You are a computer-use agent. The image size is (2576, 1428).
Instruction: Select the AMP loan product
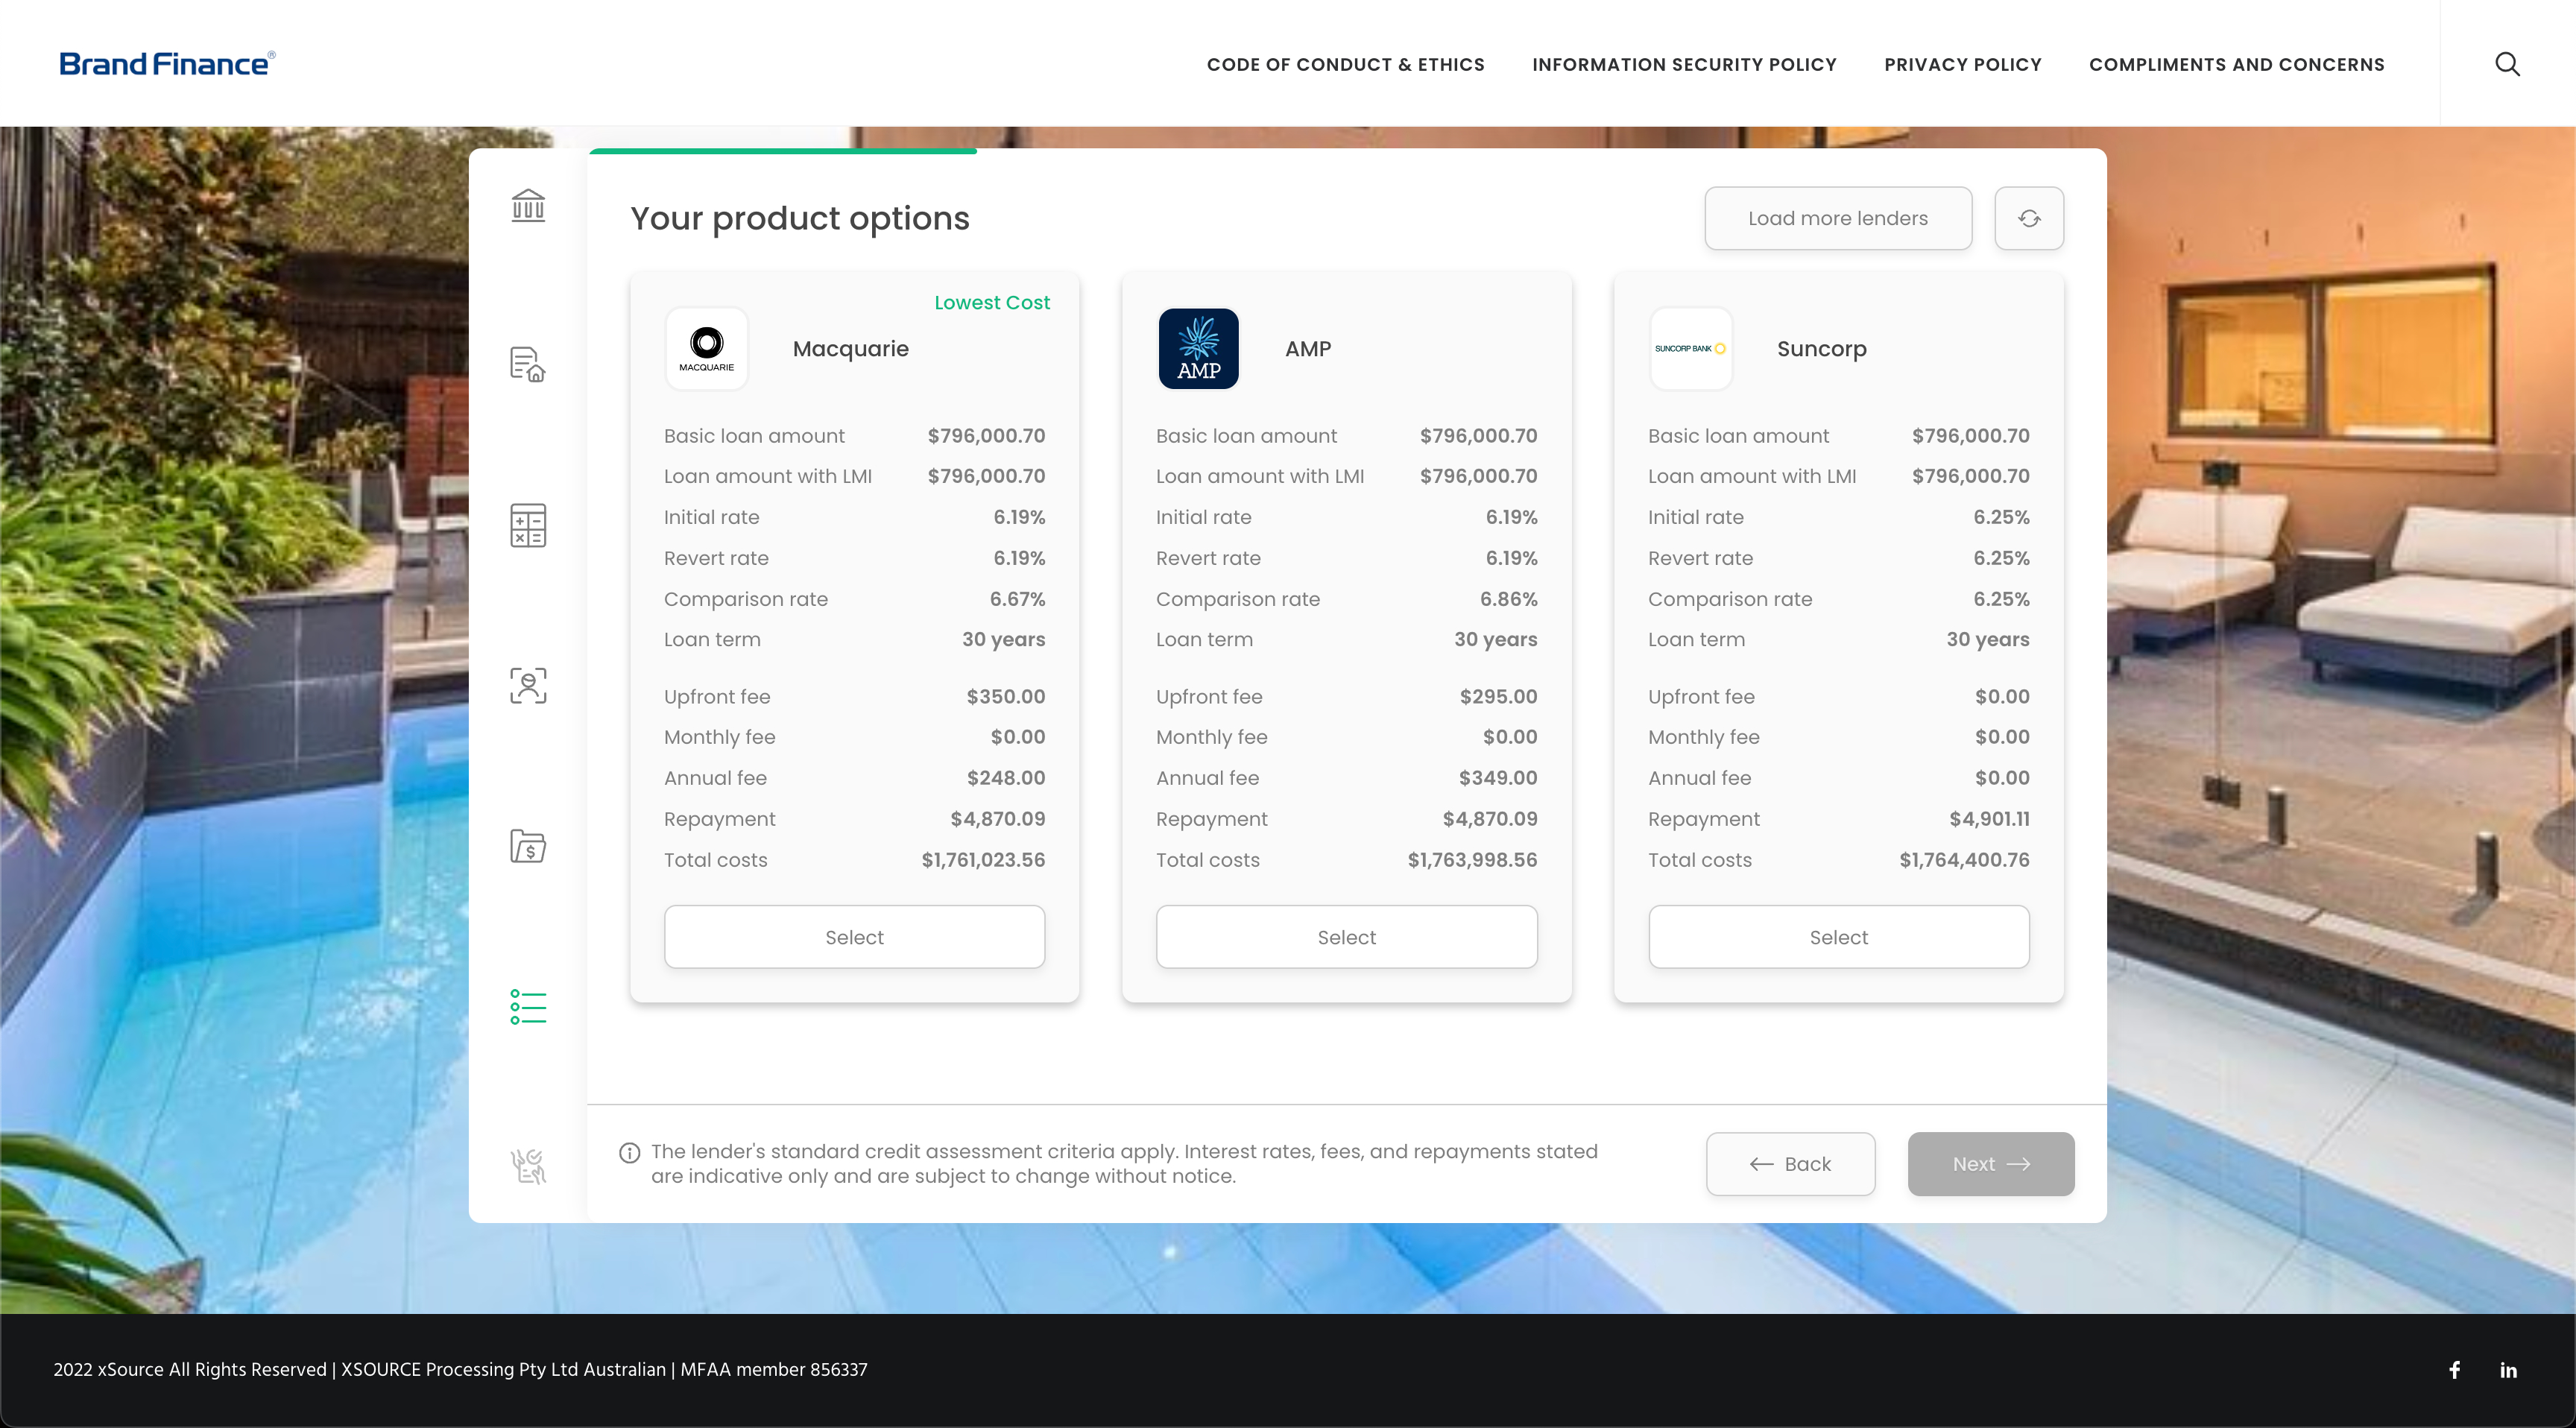pos(1347,937)
